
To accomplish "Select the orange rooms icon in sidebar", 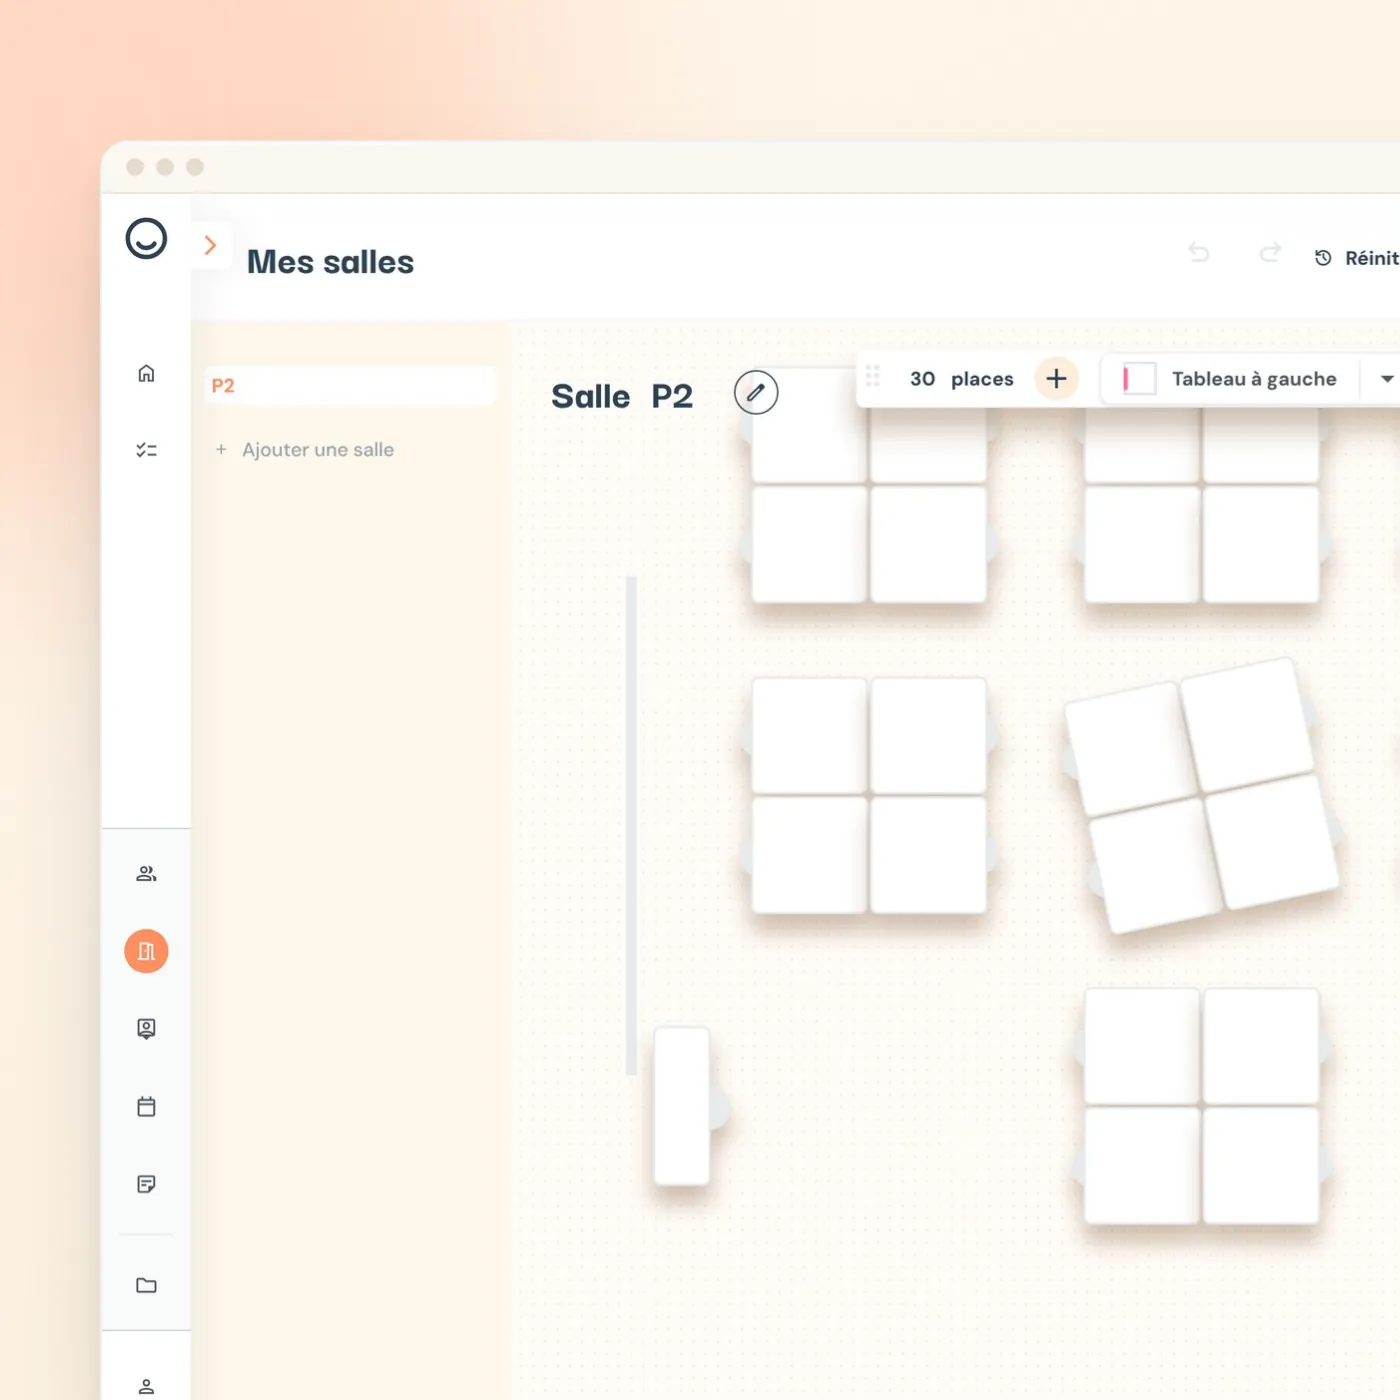I will point(146,951).
